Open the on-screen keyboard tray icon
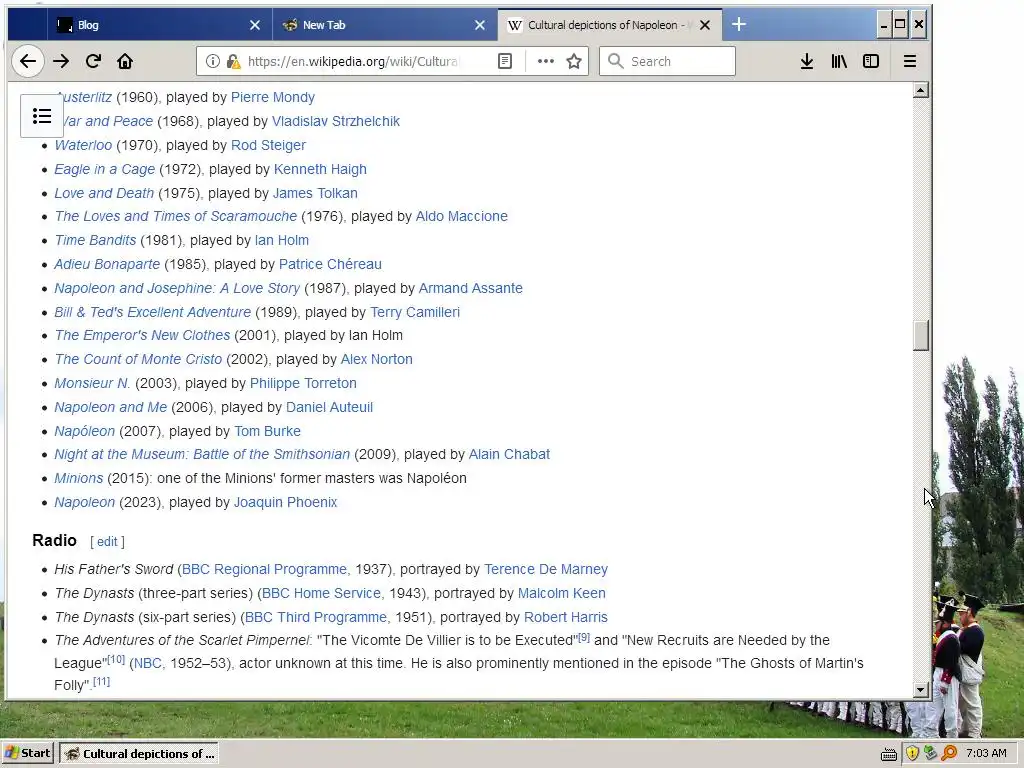This screenshot has width=1024, height=768. (889, 754)
